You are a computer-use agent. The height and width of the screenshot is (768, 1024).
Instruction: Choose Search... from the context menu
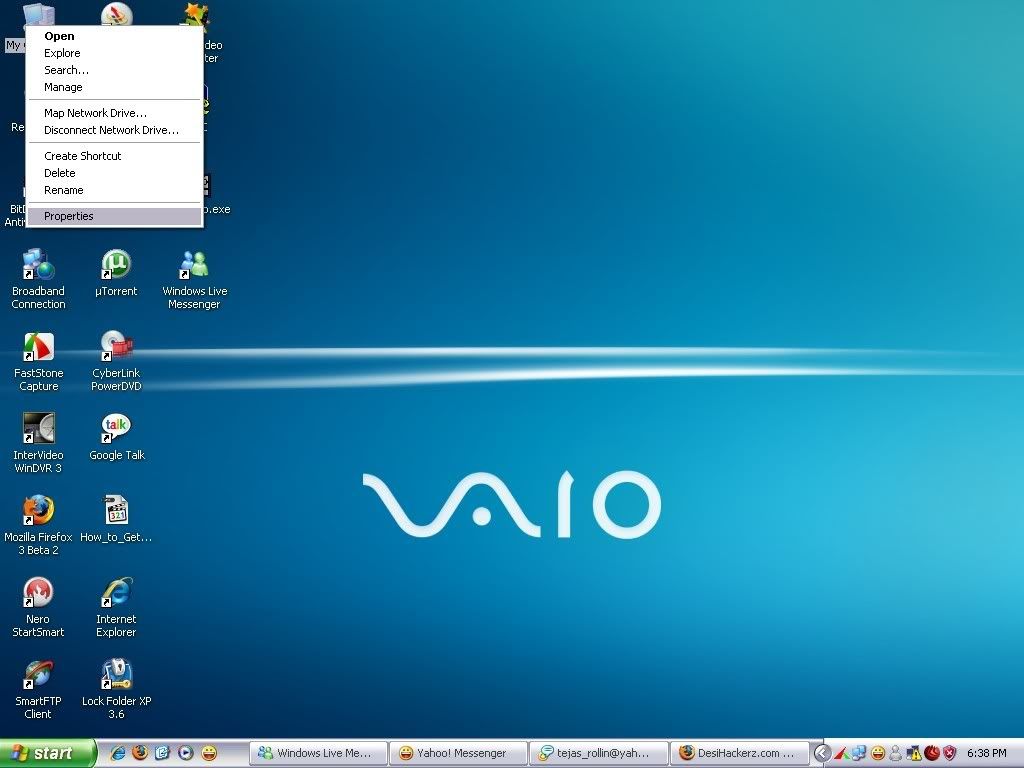(x=114, y=70)
